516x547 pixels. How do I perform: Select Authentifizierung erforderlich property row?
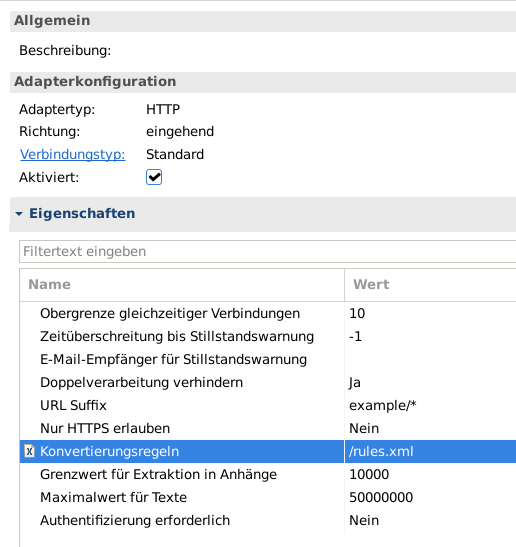[268, 520]
